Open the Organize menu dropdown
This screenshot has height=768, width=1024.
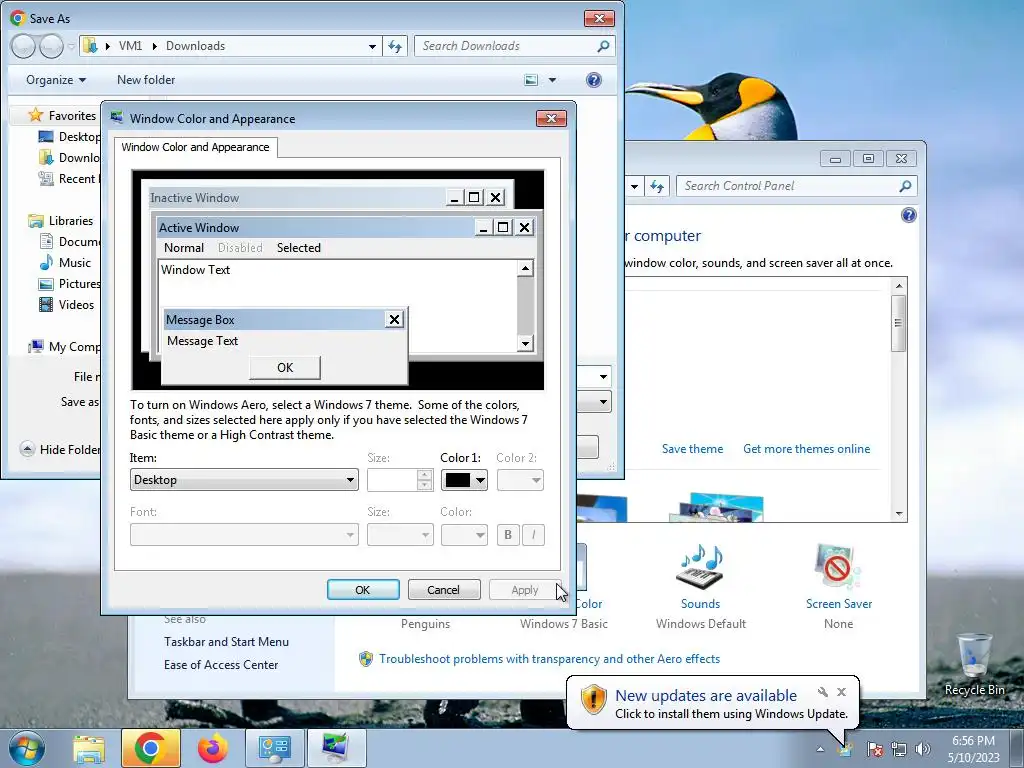click(56, 80)
